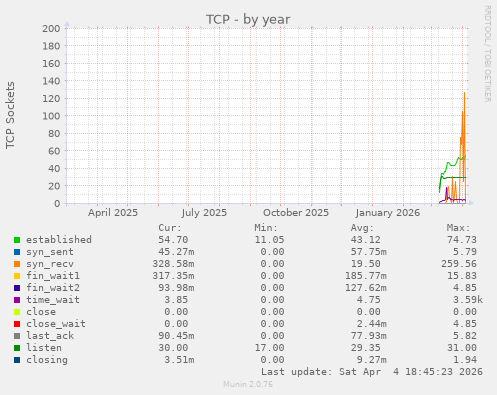497x395 pixels.
Task: Click the Last update timestamp text
Action: [x=372, y=372]
